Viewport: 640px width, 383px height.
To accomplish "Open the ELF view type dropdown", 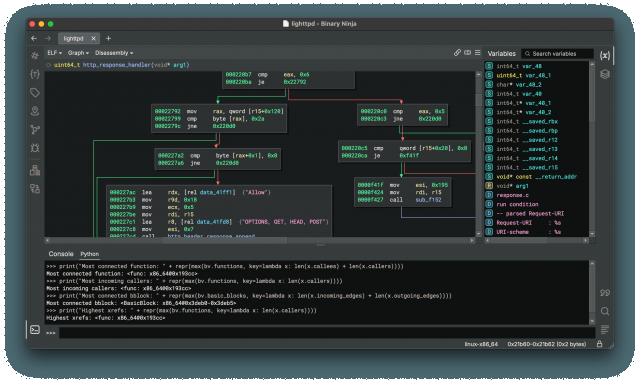I will (x=54, y=53).
